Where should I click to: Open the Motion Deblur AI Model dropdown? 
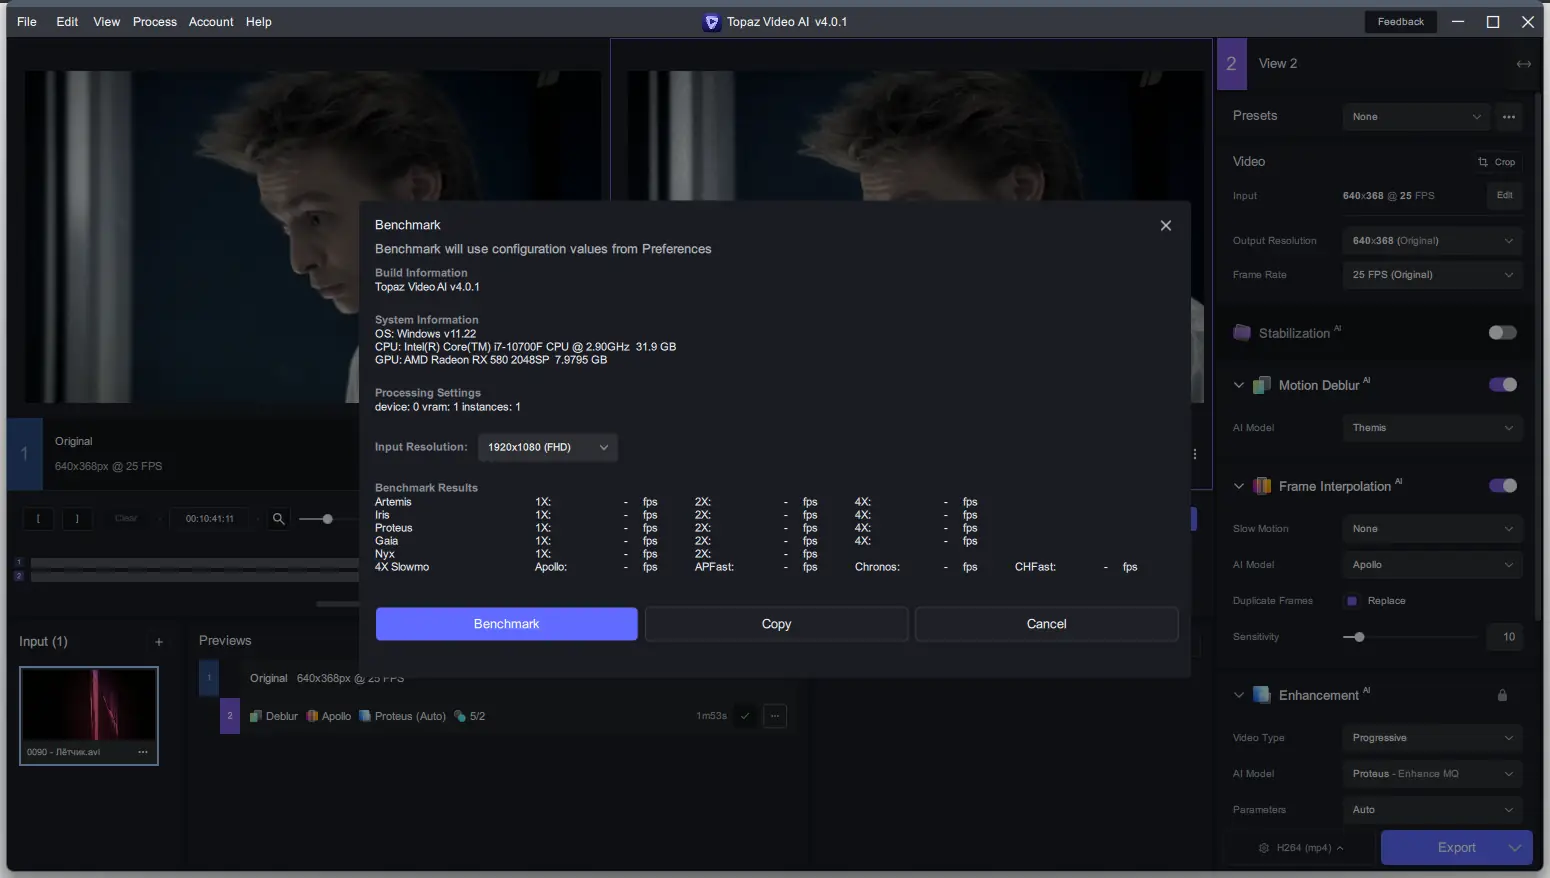(1432, 428)
